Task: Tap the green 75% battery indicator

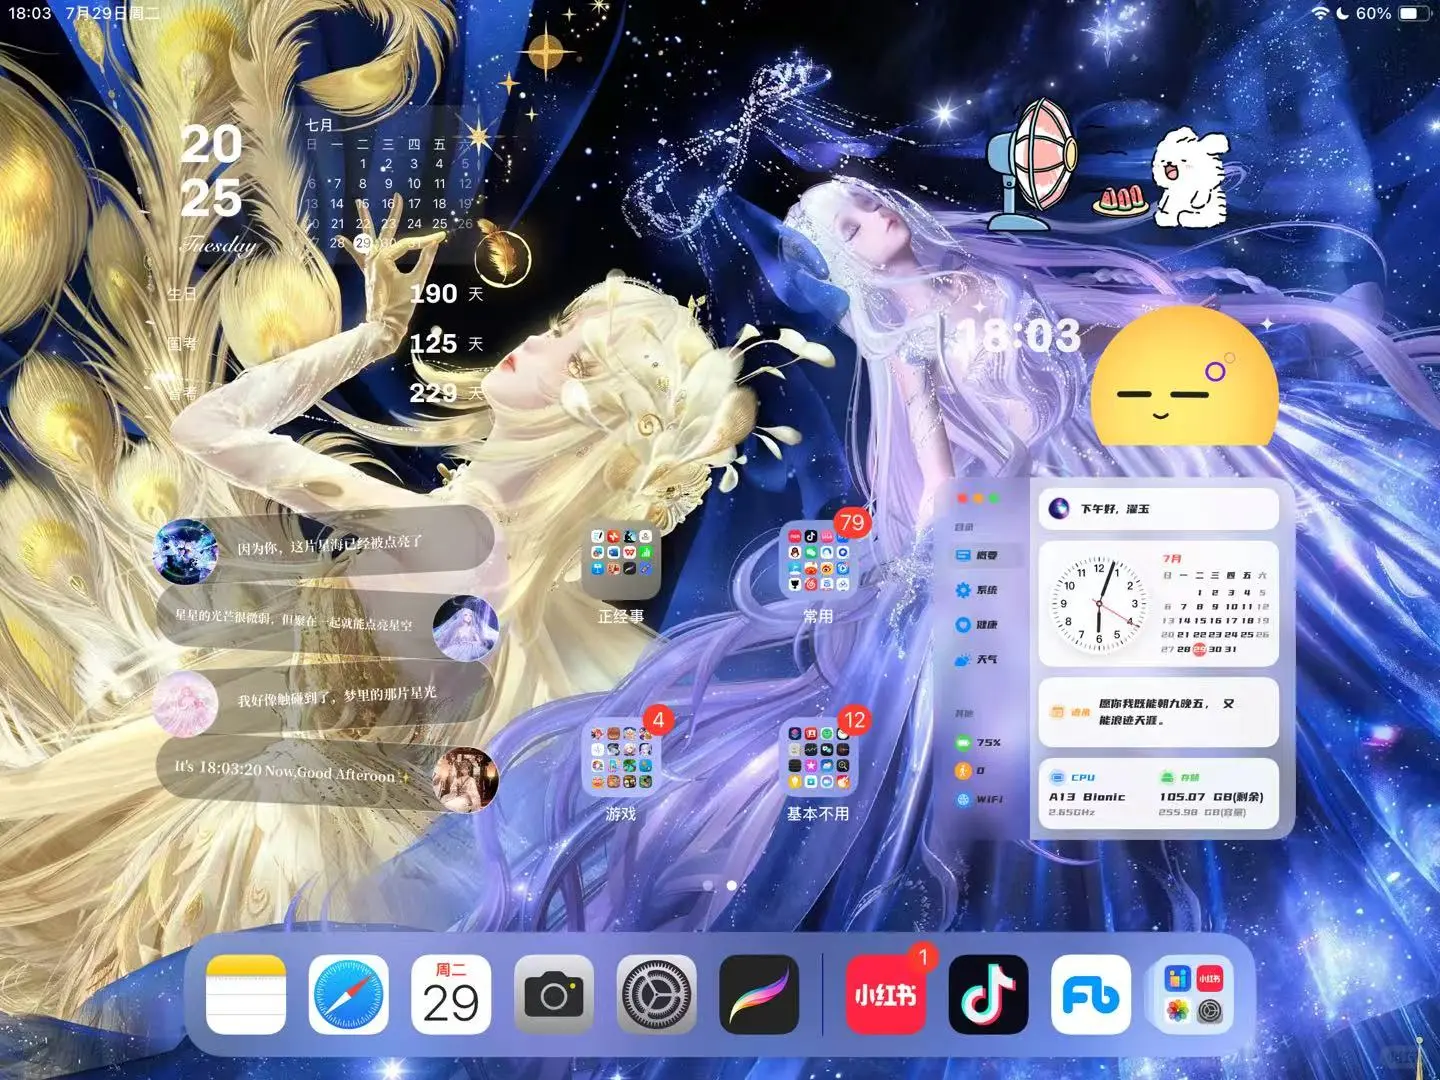Action: [x=977, y=742]
